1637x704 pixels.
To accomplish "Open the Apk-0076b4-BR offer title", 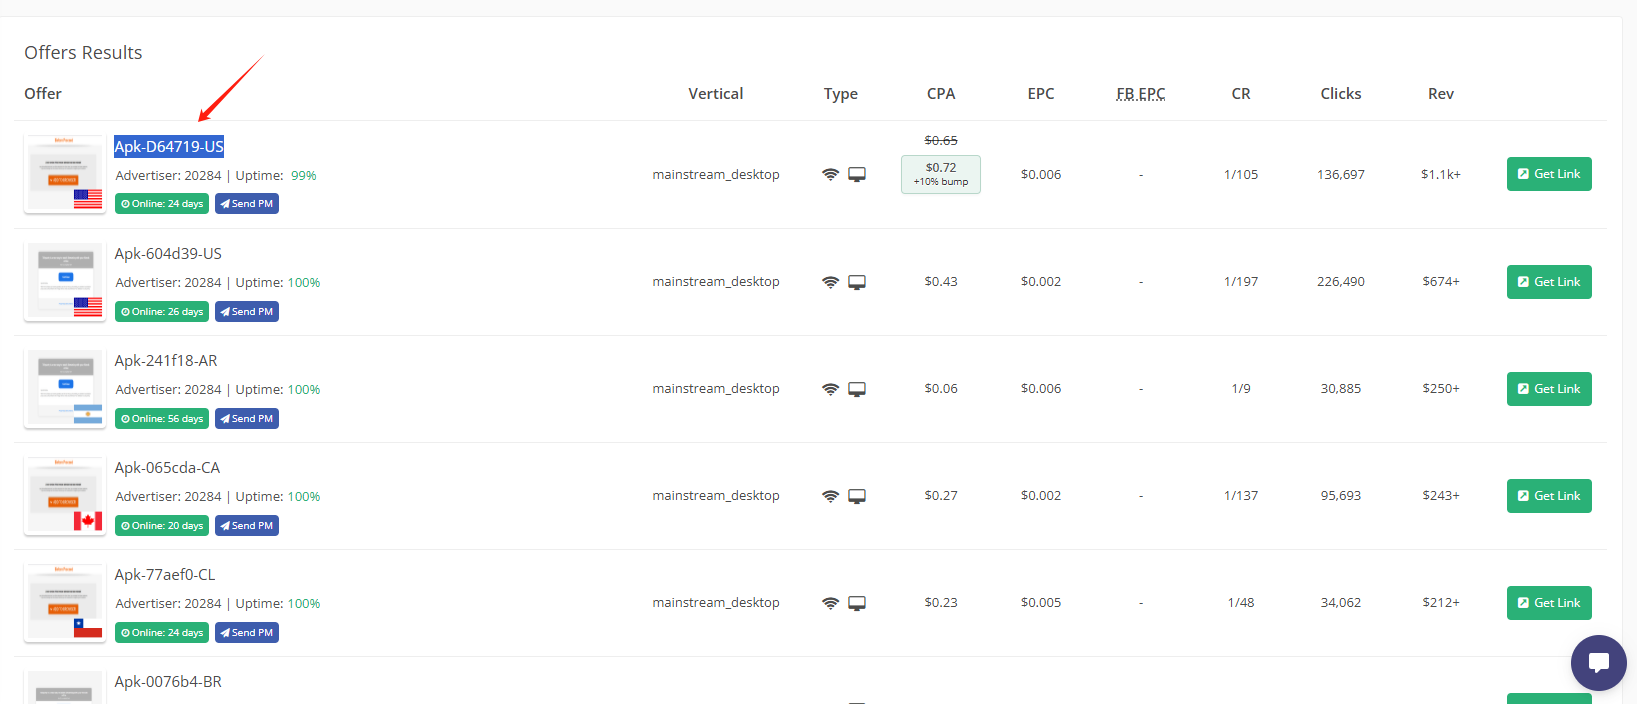I will coord(168,682).
